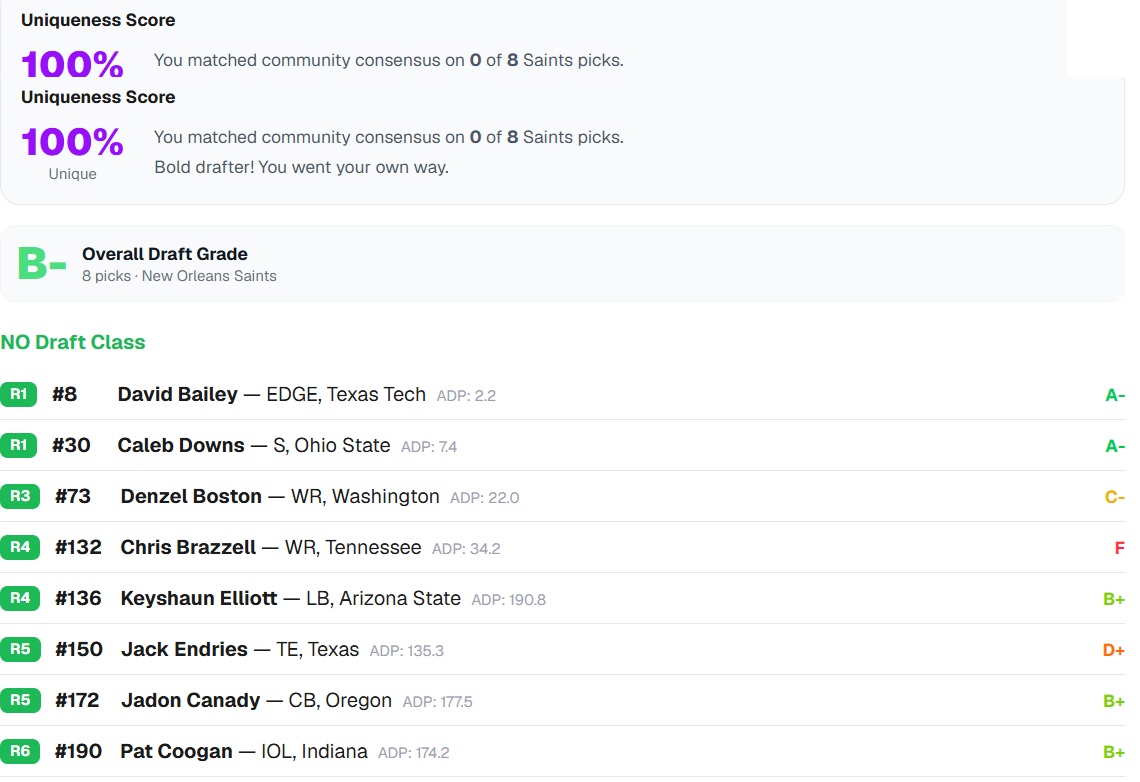Click 'Bold drafter! You went your own way.'
This screenshot has height=782, width=1140.
(302, 167)
